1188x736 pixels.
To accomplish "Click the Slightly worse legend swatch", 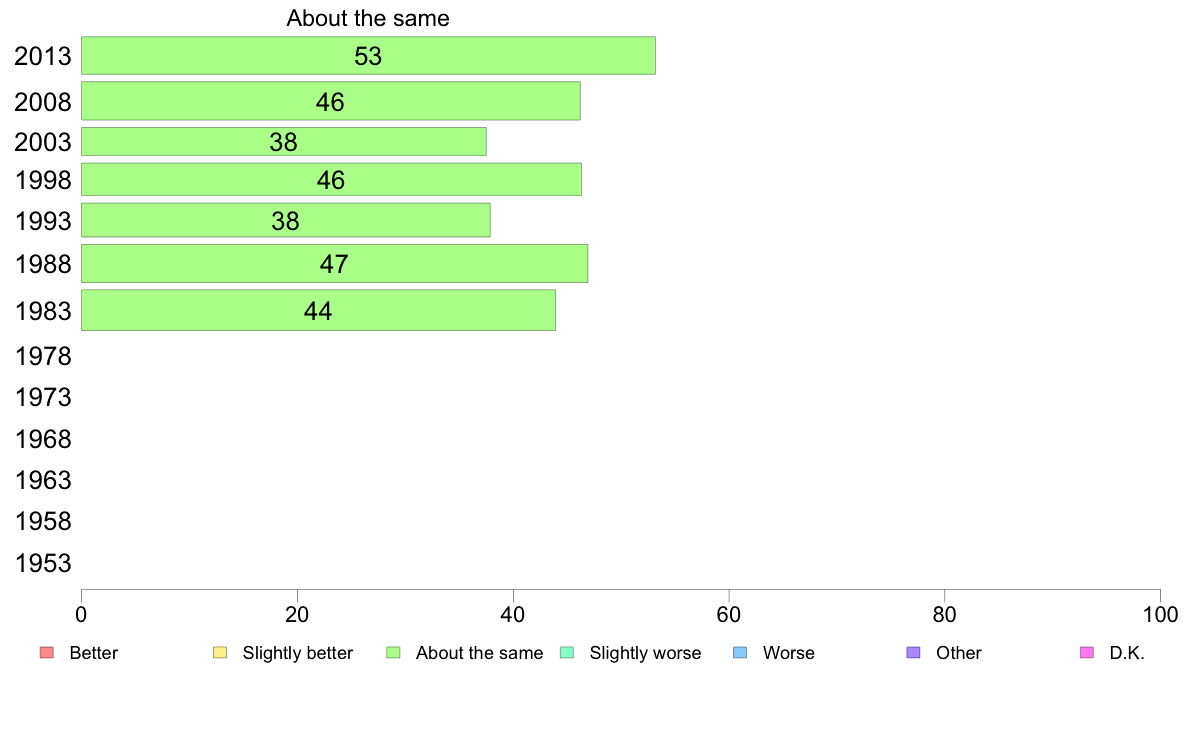I will pos(567,653).
